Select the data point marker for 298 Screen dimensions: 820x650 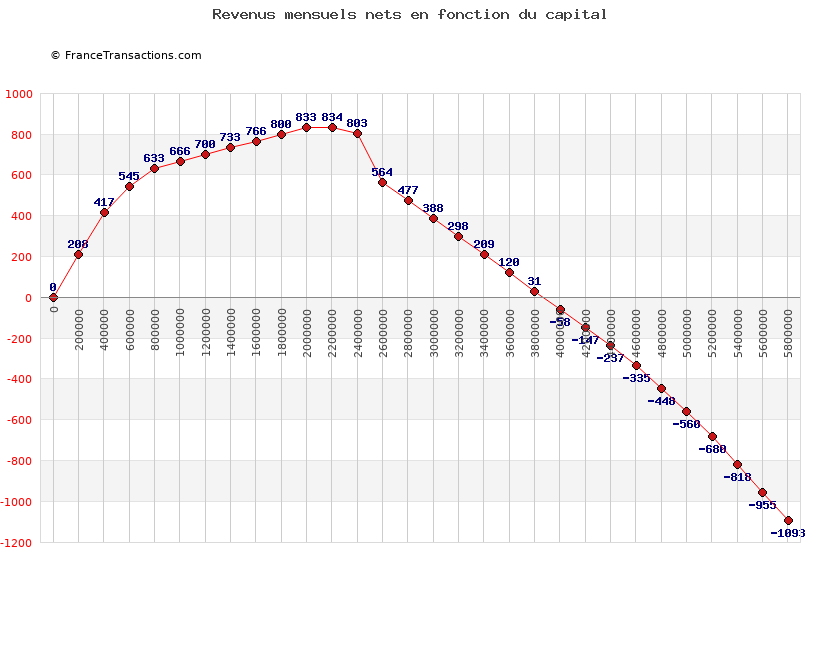(x=458, y=236)
